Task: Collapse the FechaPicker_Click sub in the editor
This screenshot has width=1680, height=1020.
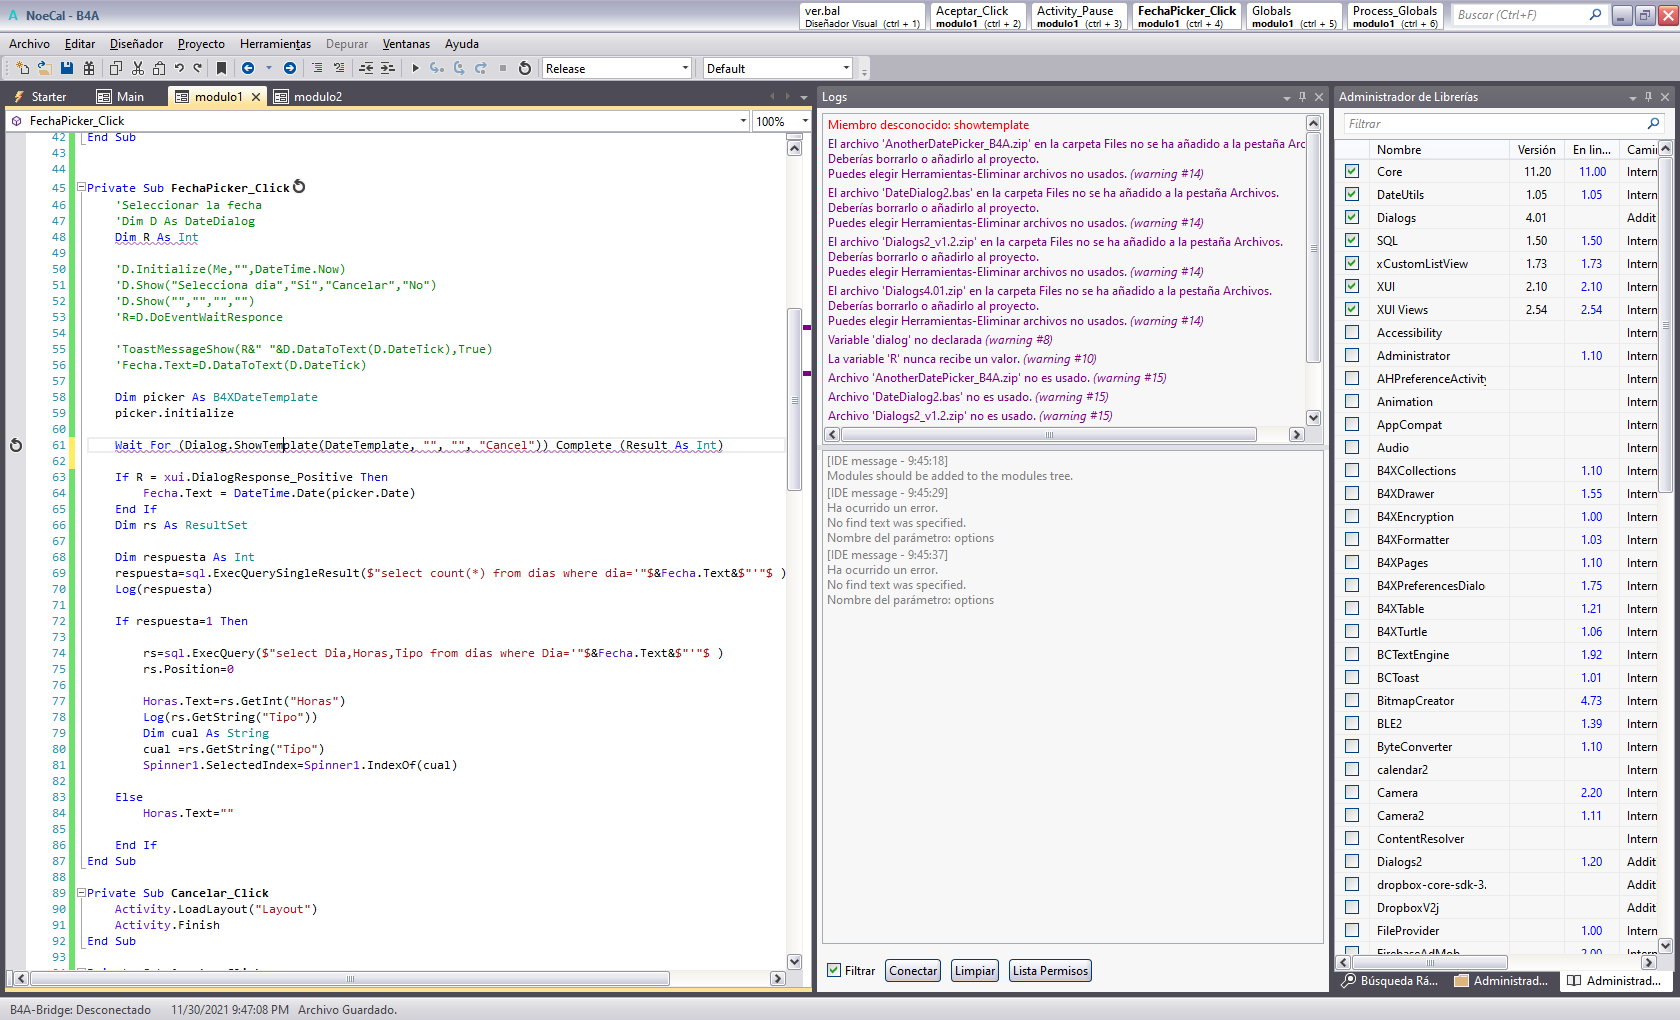Action: pyautogui.click(x=81, y=188)
